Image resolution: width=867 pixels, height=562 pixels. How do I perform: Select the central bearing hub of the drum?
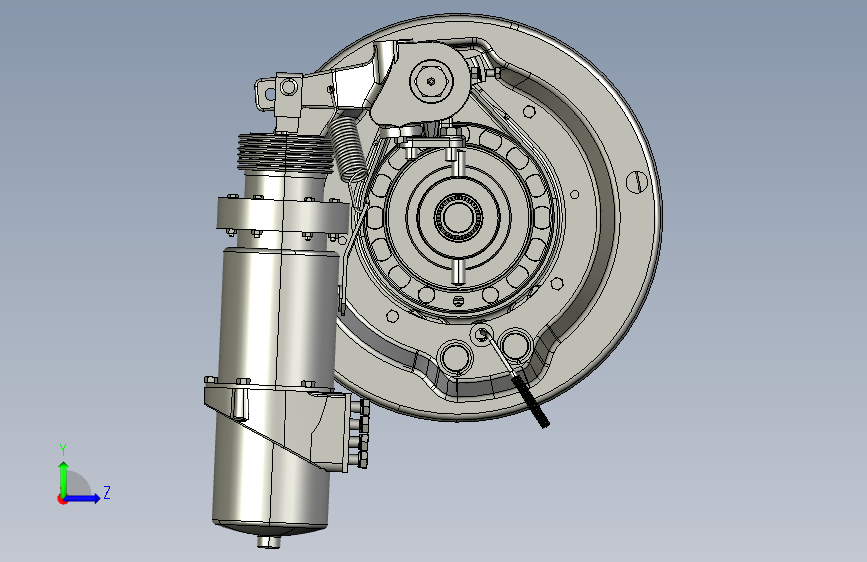(458, 217)
